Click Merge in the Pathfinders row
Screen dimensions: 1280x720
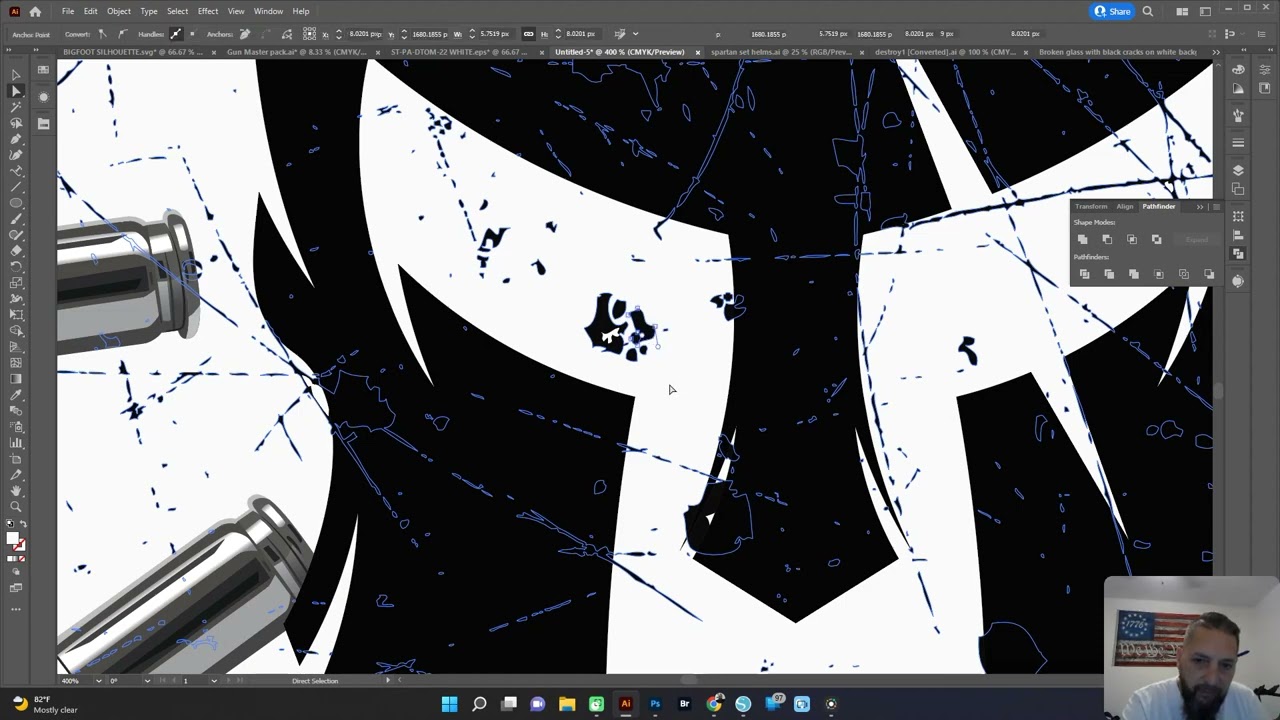click(x=1134, y=274)
